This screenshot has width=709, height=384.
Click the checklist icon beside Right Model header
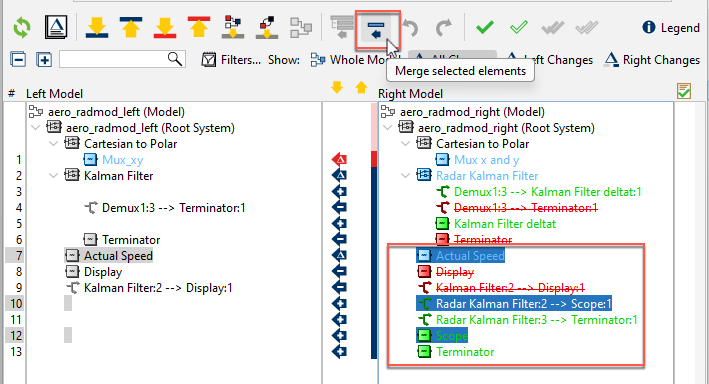click(x=684, y=91)
